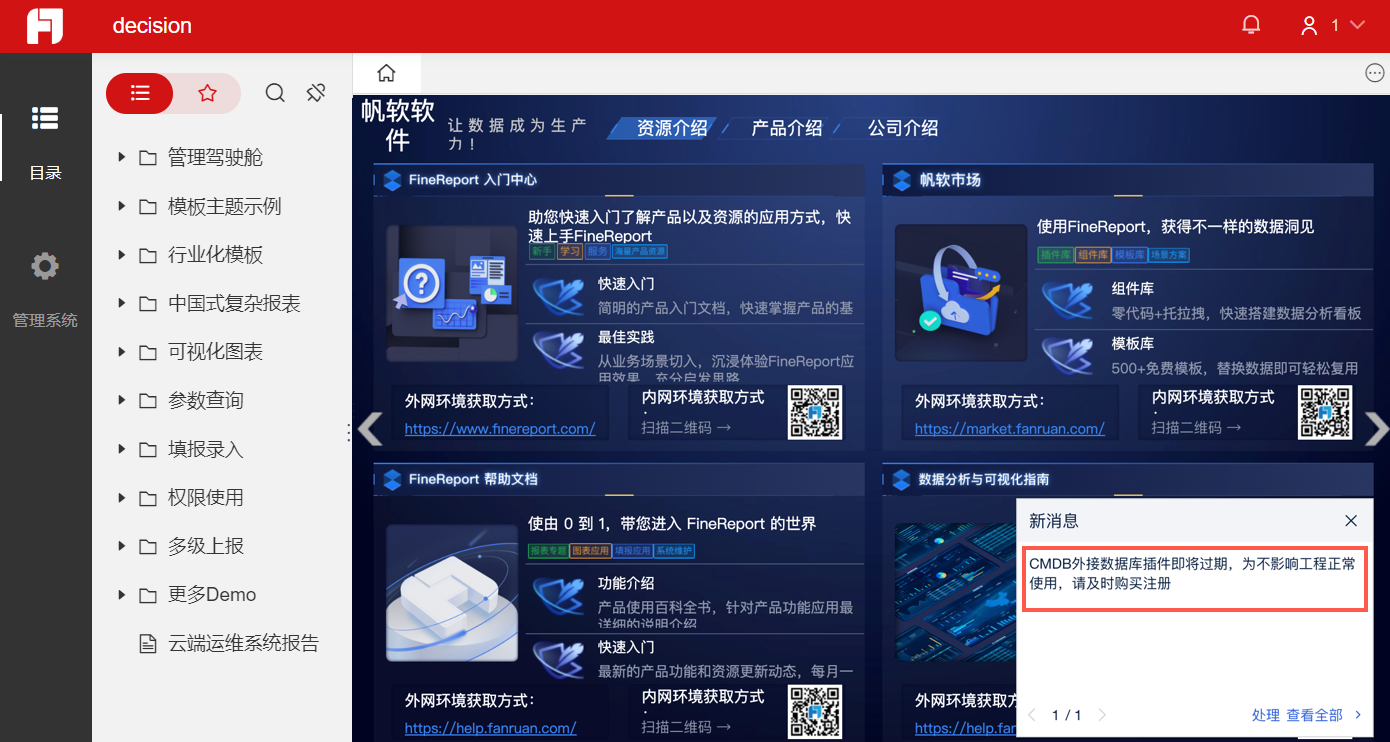
Task: Click the FineReport 帮助文档 card title
Action: click(x=473, y=479)
